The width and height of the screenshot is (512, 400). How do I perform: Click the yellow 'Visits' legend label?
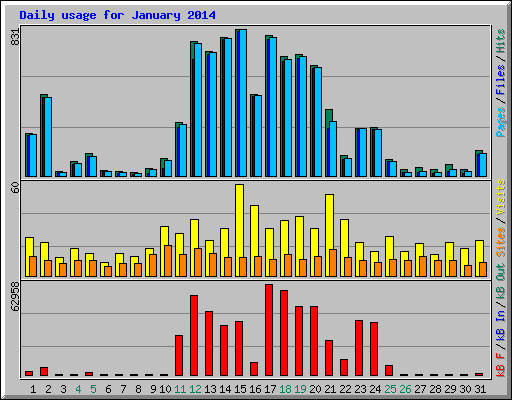(x=501, y=197)
